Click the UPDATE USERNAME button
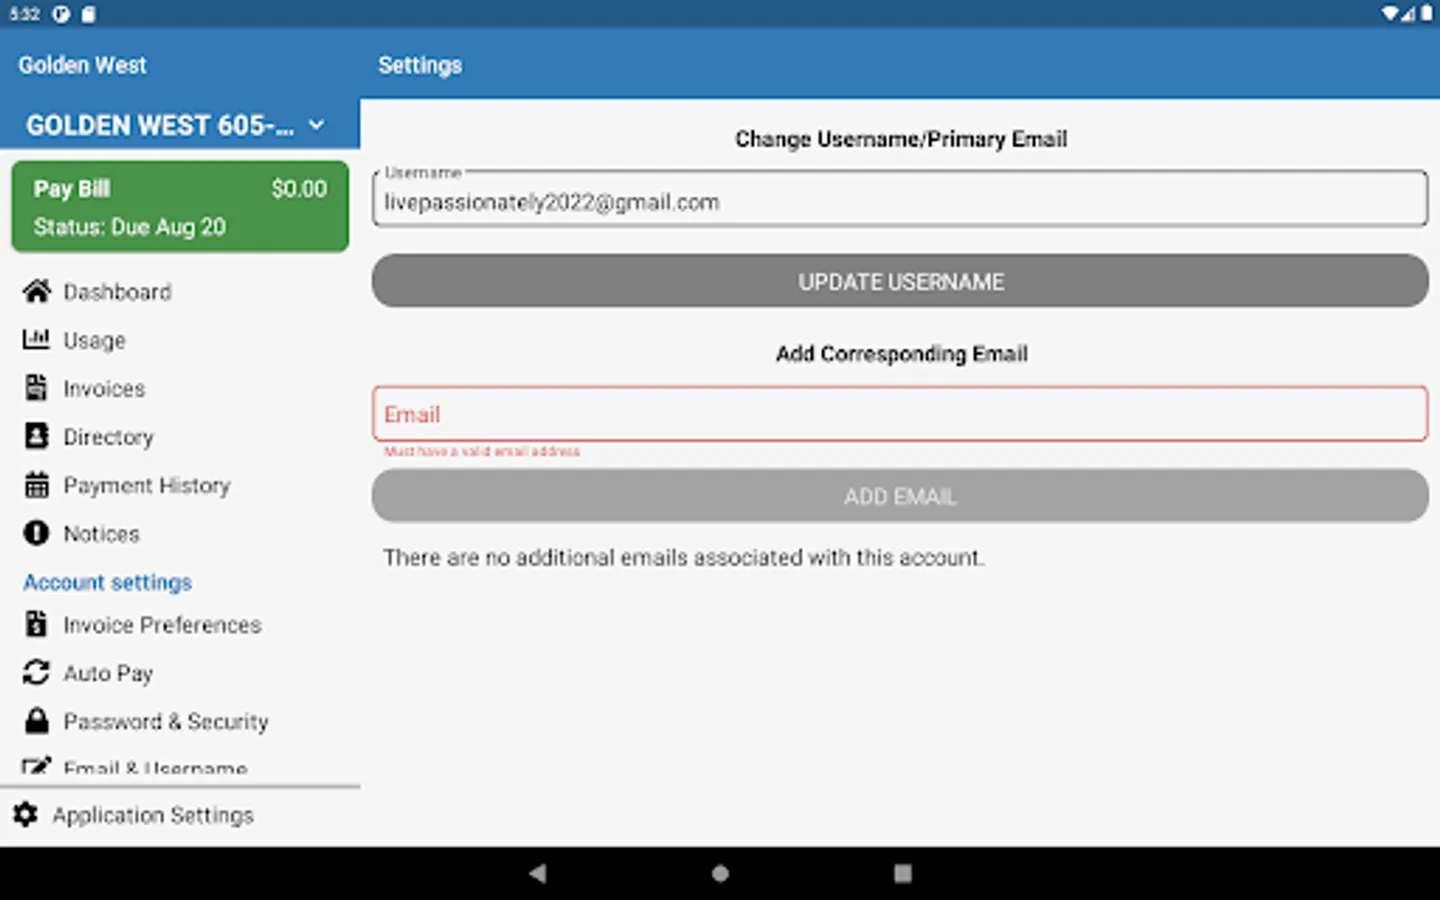Screen dimensions: 1440x900 900,281
